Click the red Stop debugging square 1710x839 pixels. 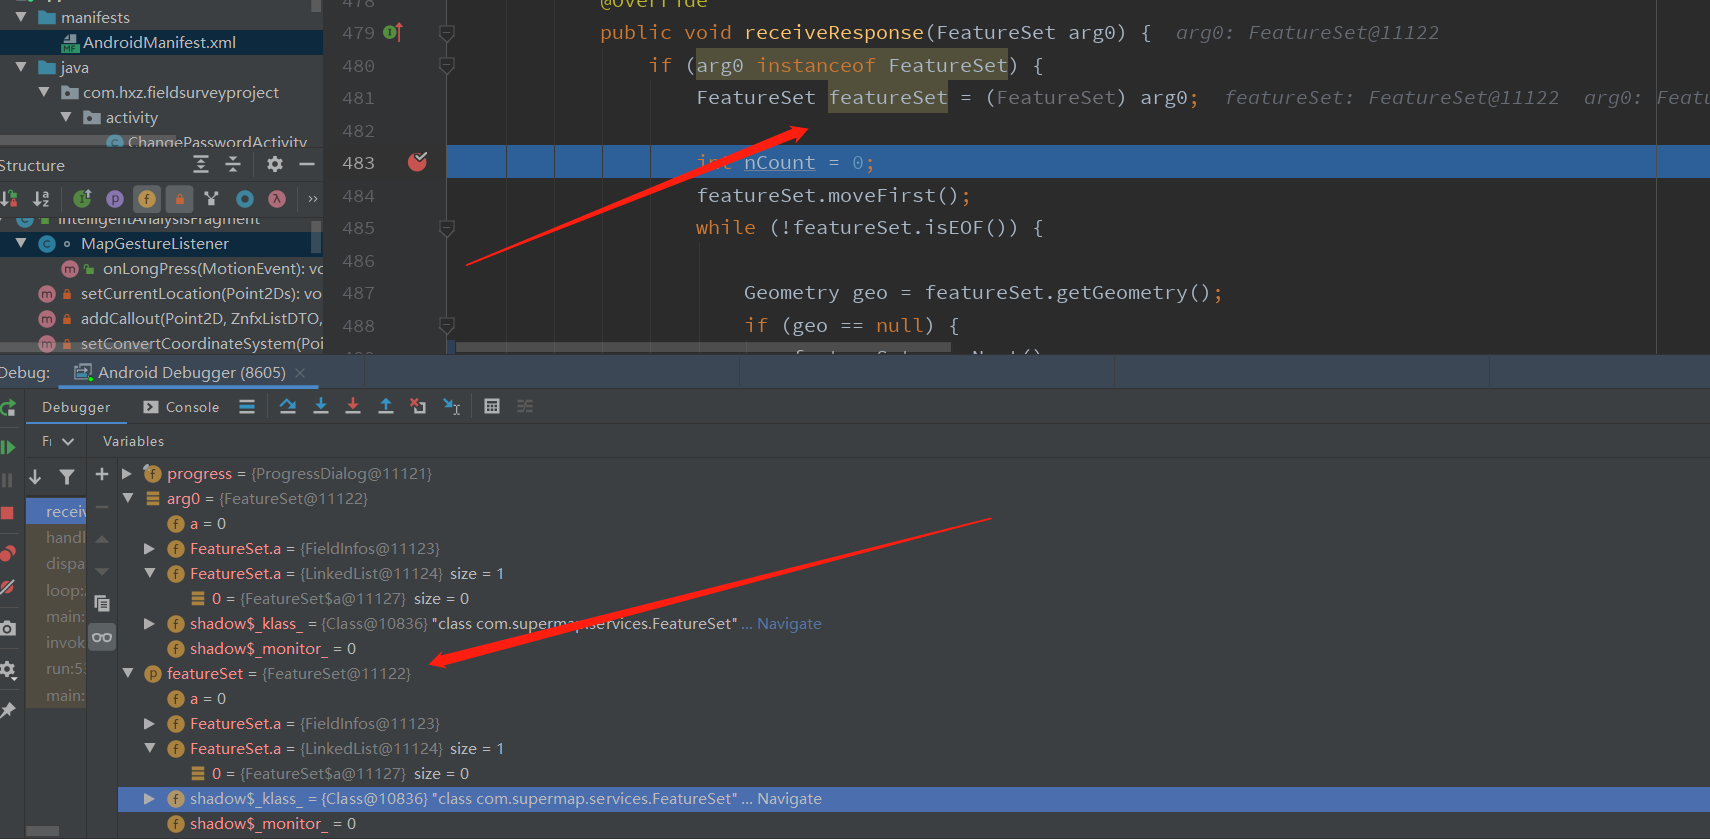[7, 513]
